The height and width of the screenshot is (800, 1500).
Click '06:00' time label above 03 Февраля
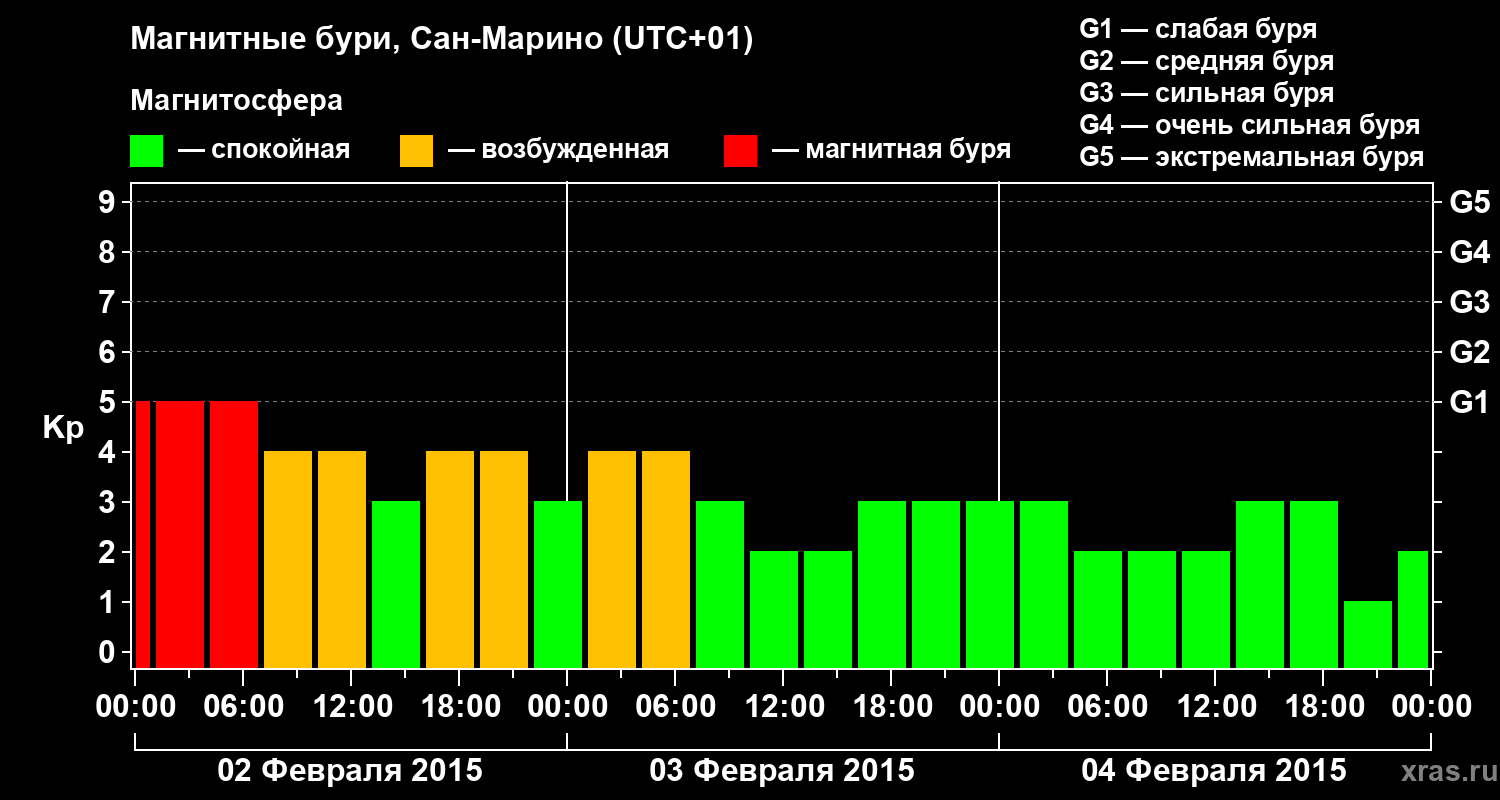coord(675,706)
